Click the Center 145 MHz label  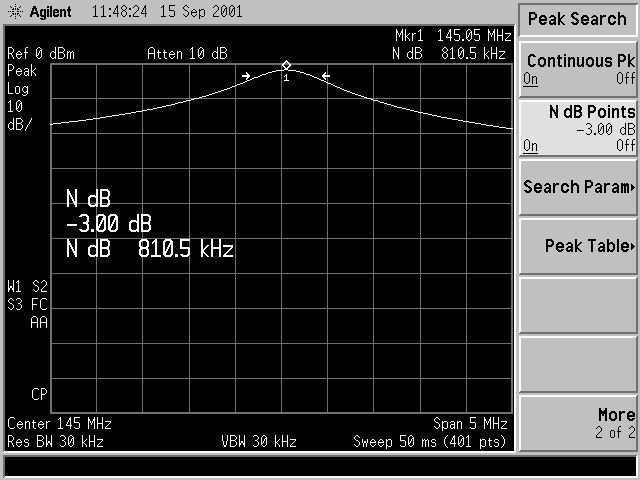coord(59,424)
